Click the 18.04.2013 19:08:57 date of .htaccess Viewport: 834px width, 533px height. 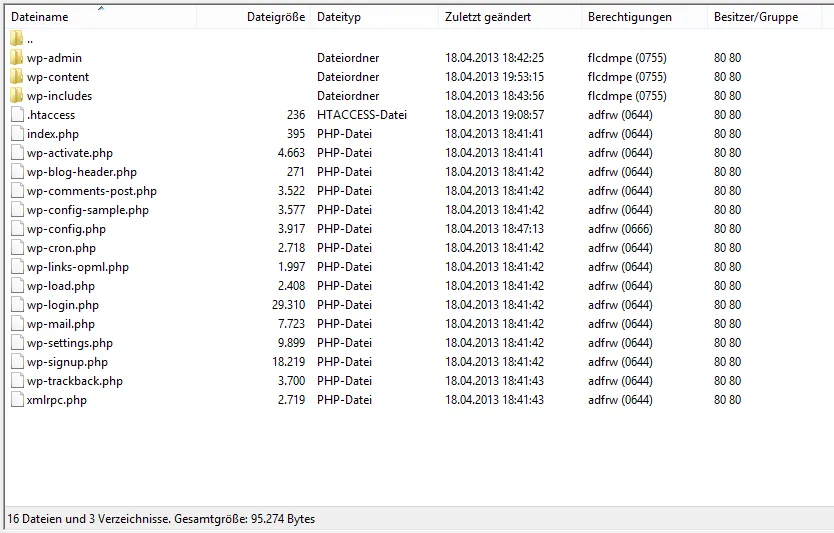[x=495, y=115]
